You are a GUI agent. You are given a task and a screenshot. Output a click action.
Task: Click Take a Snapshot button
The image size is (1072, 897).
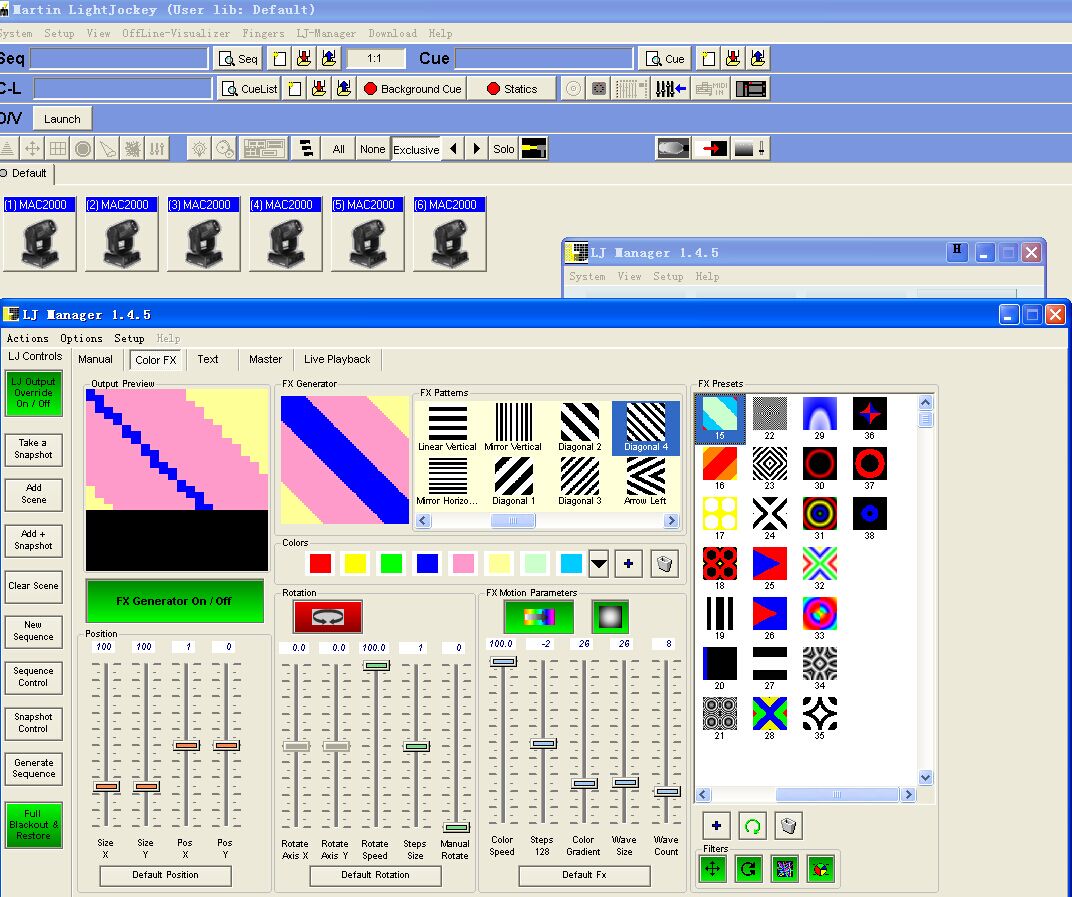[x=34, y=449]
